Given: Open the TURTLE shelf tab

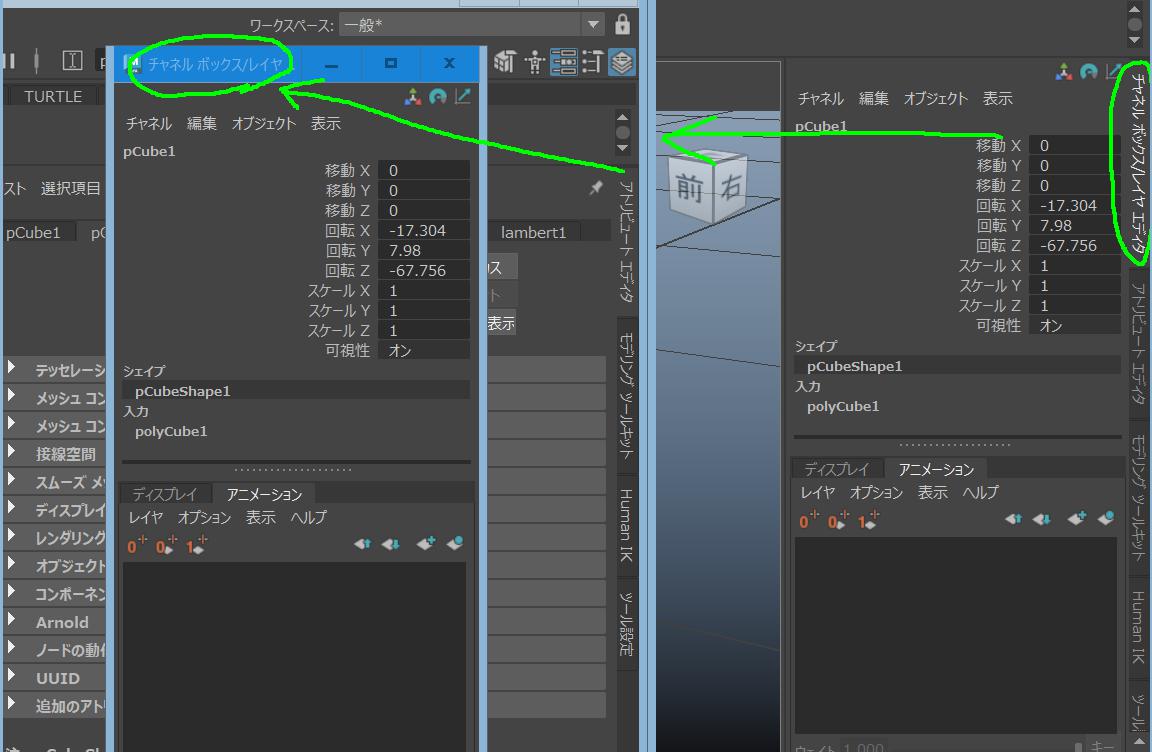Looking at the screenshot, I should pos(53,96).
